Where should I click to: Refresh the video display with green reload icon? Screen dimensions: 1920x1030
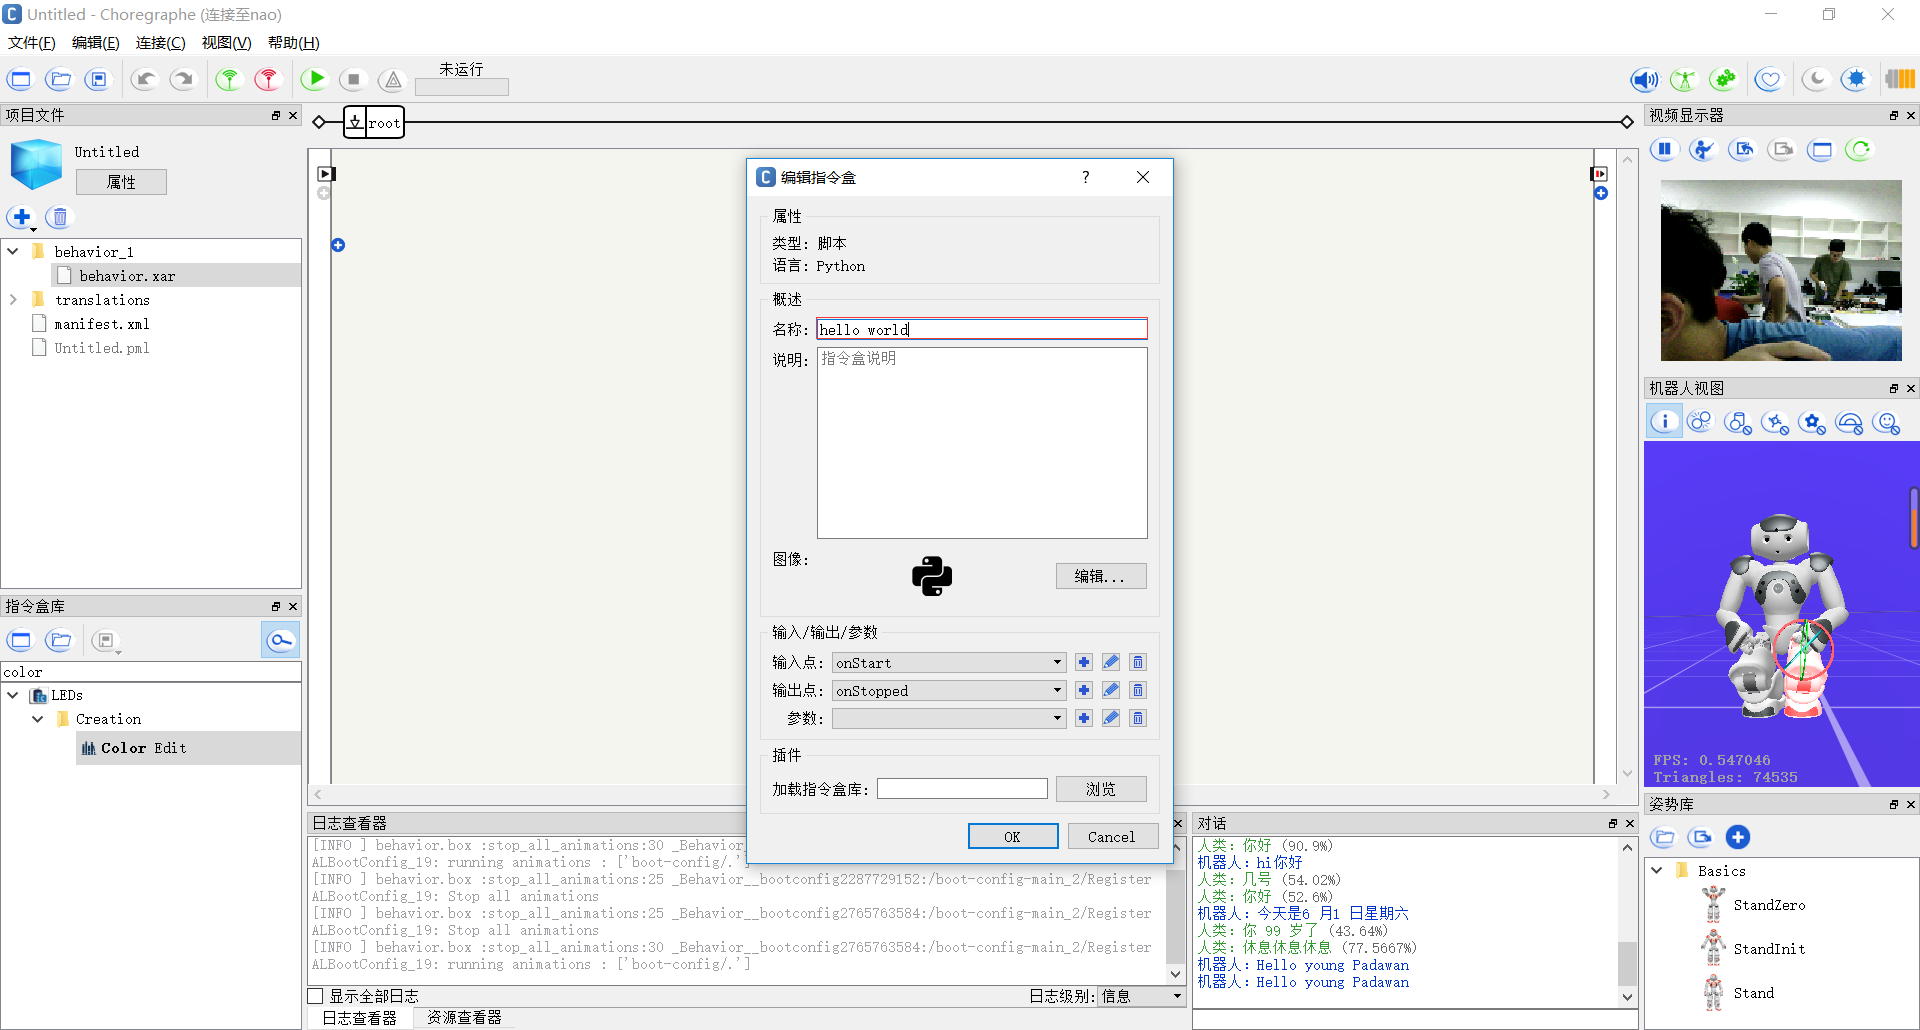click(1859, 149)
